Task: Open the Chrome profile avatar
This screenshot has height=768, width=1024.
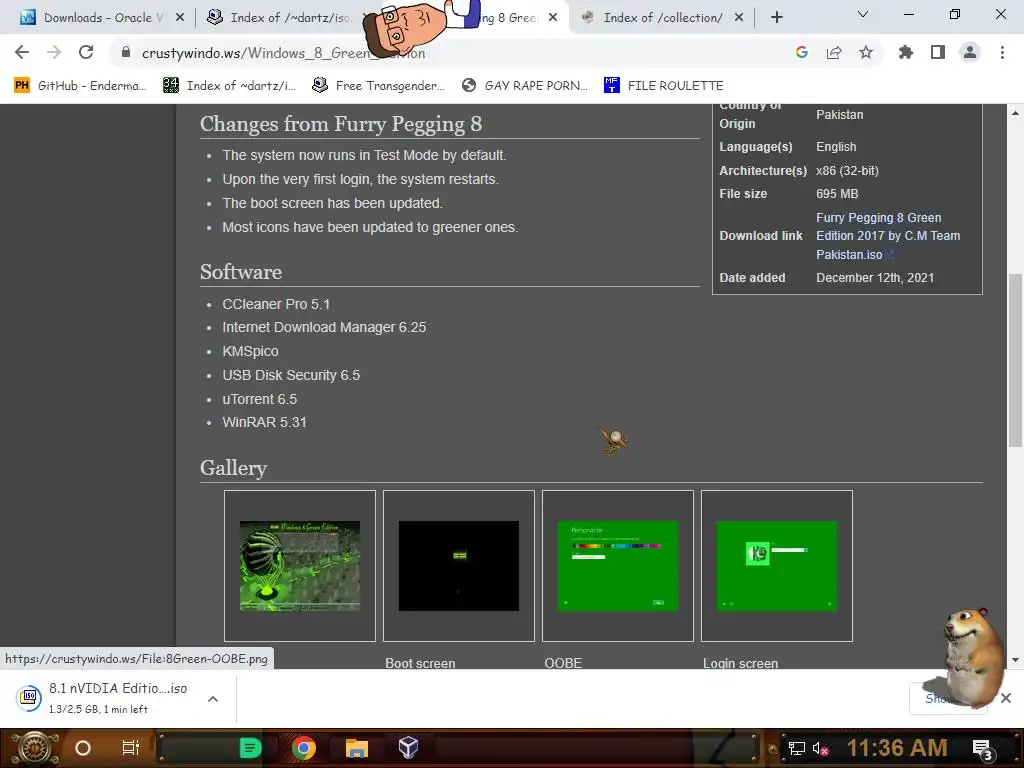Action: pyautogui.click(x=970, y=52)
